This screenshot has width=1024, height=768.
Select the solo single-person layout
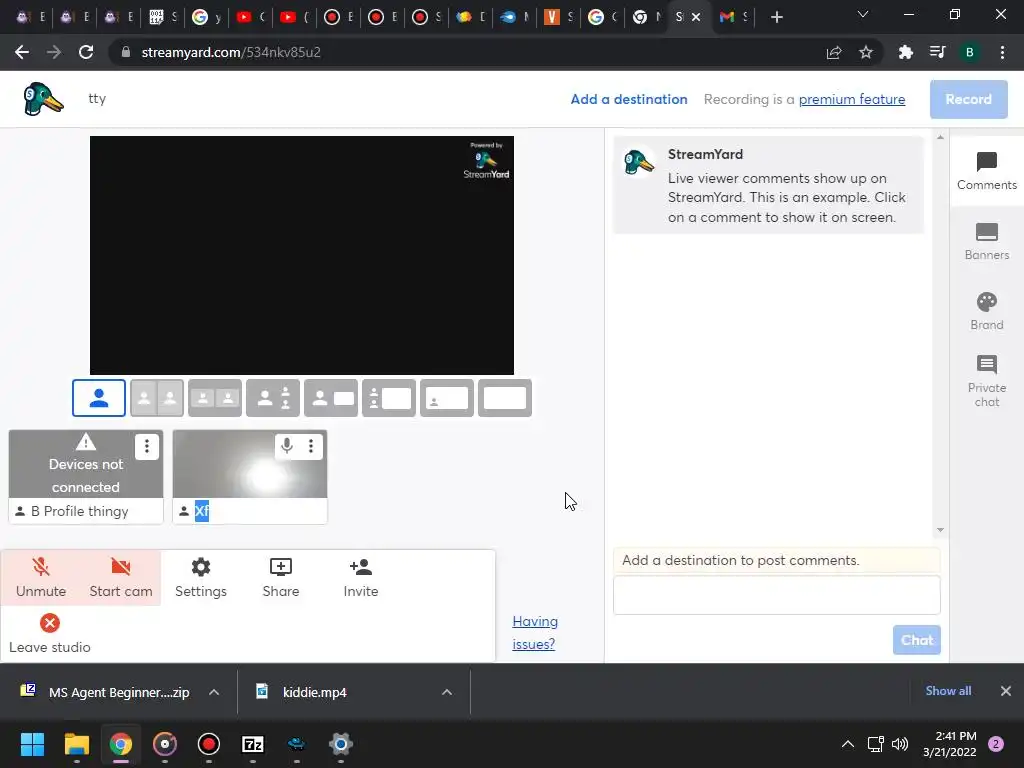[99, 398]
